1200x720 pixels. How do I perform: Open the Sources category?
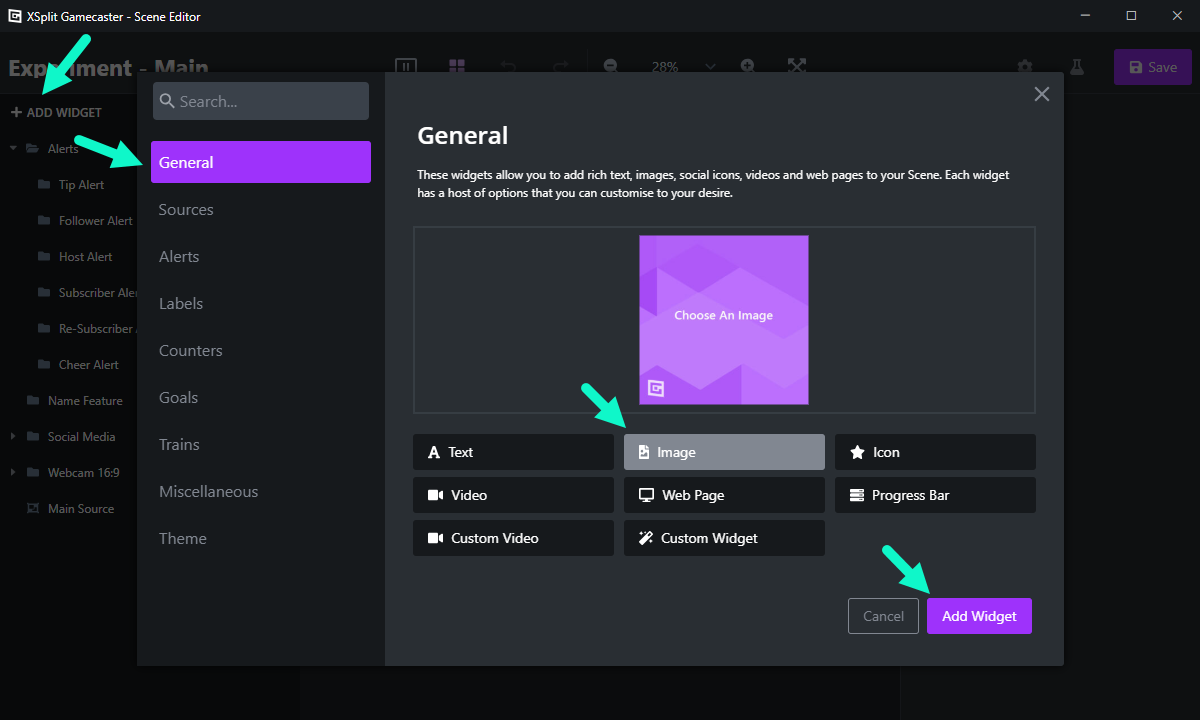[x=186, y=210]
